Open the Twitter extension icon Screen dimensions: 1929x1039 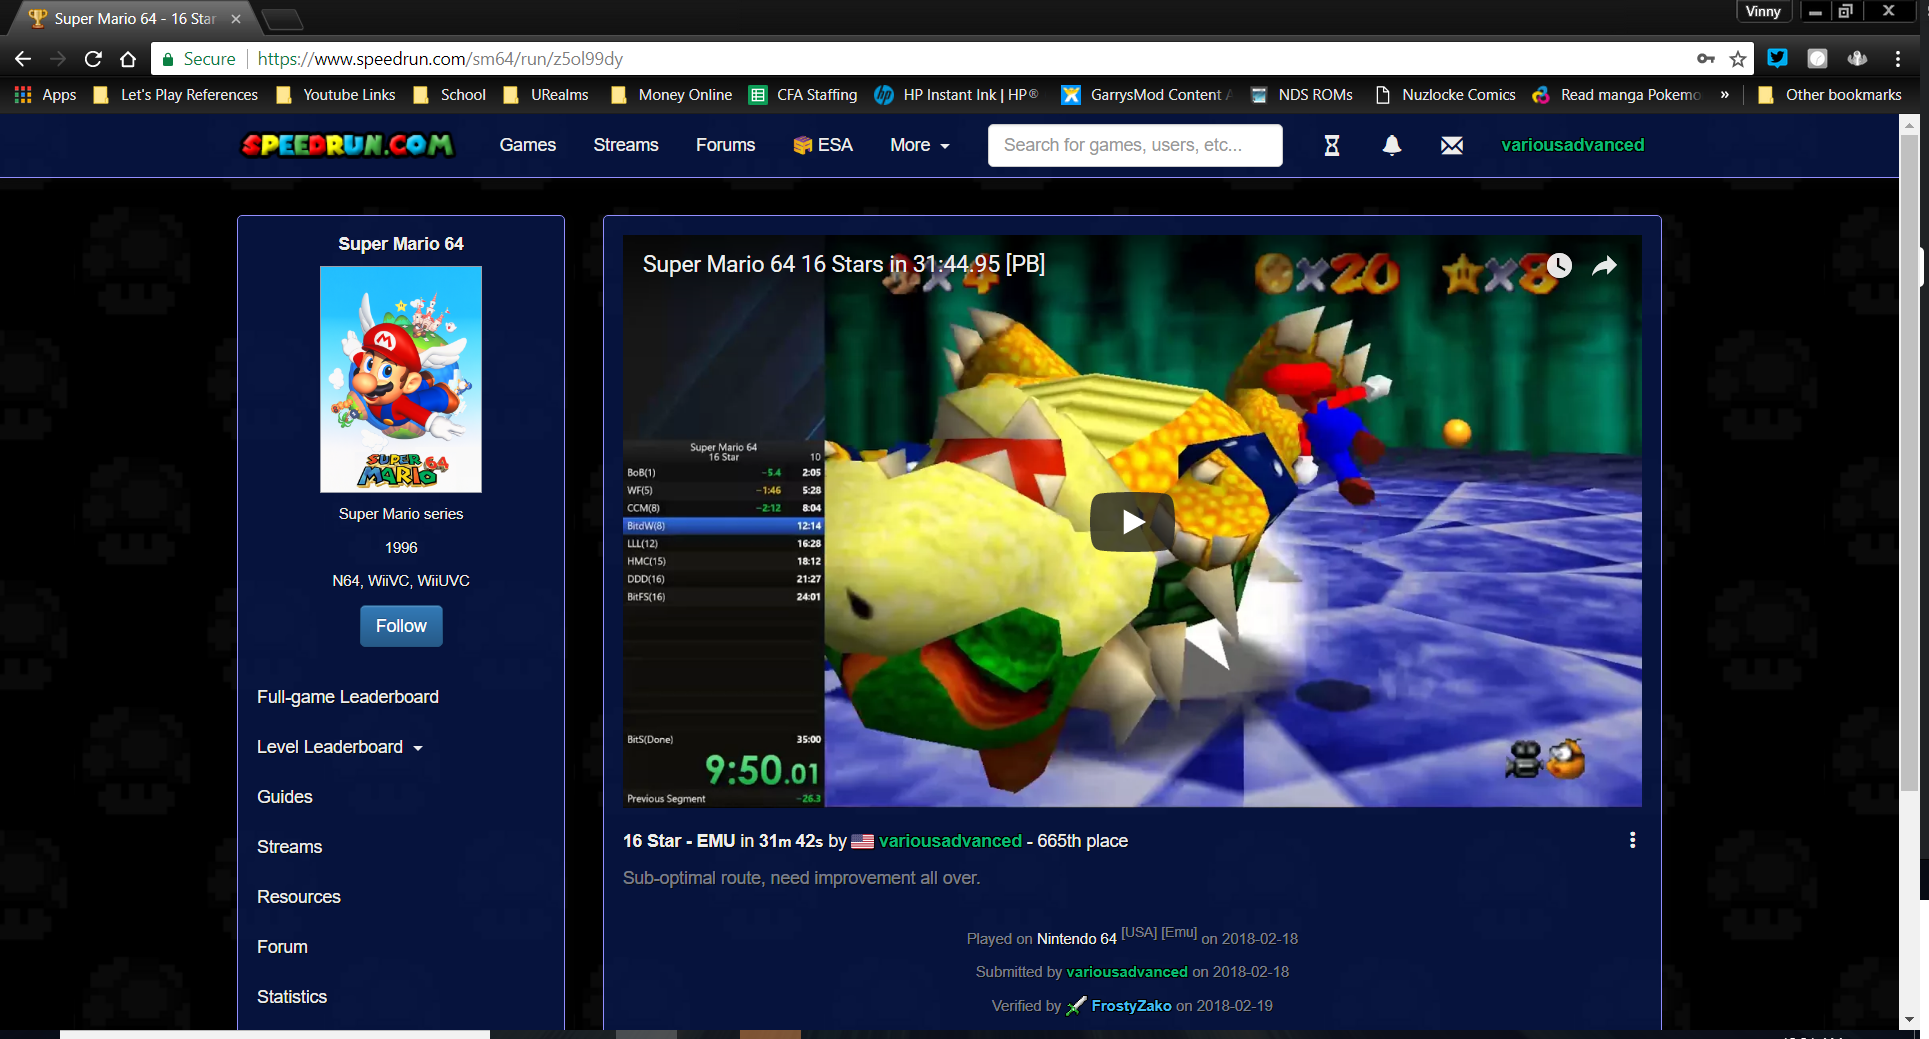pos(1777,59)
